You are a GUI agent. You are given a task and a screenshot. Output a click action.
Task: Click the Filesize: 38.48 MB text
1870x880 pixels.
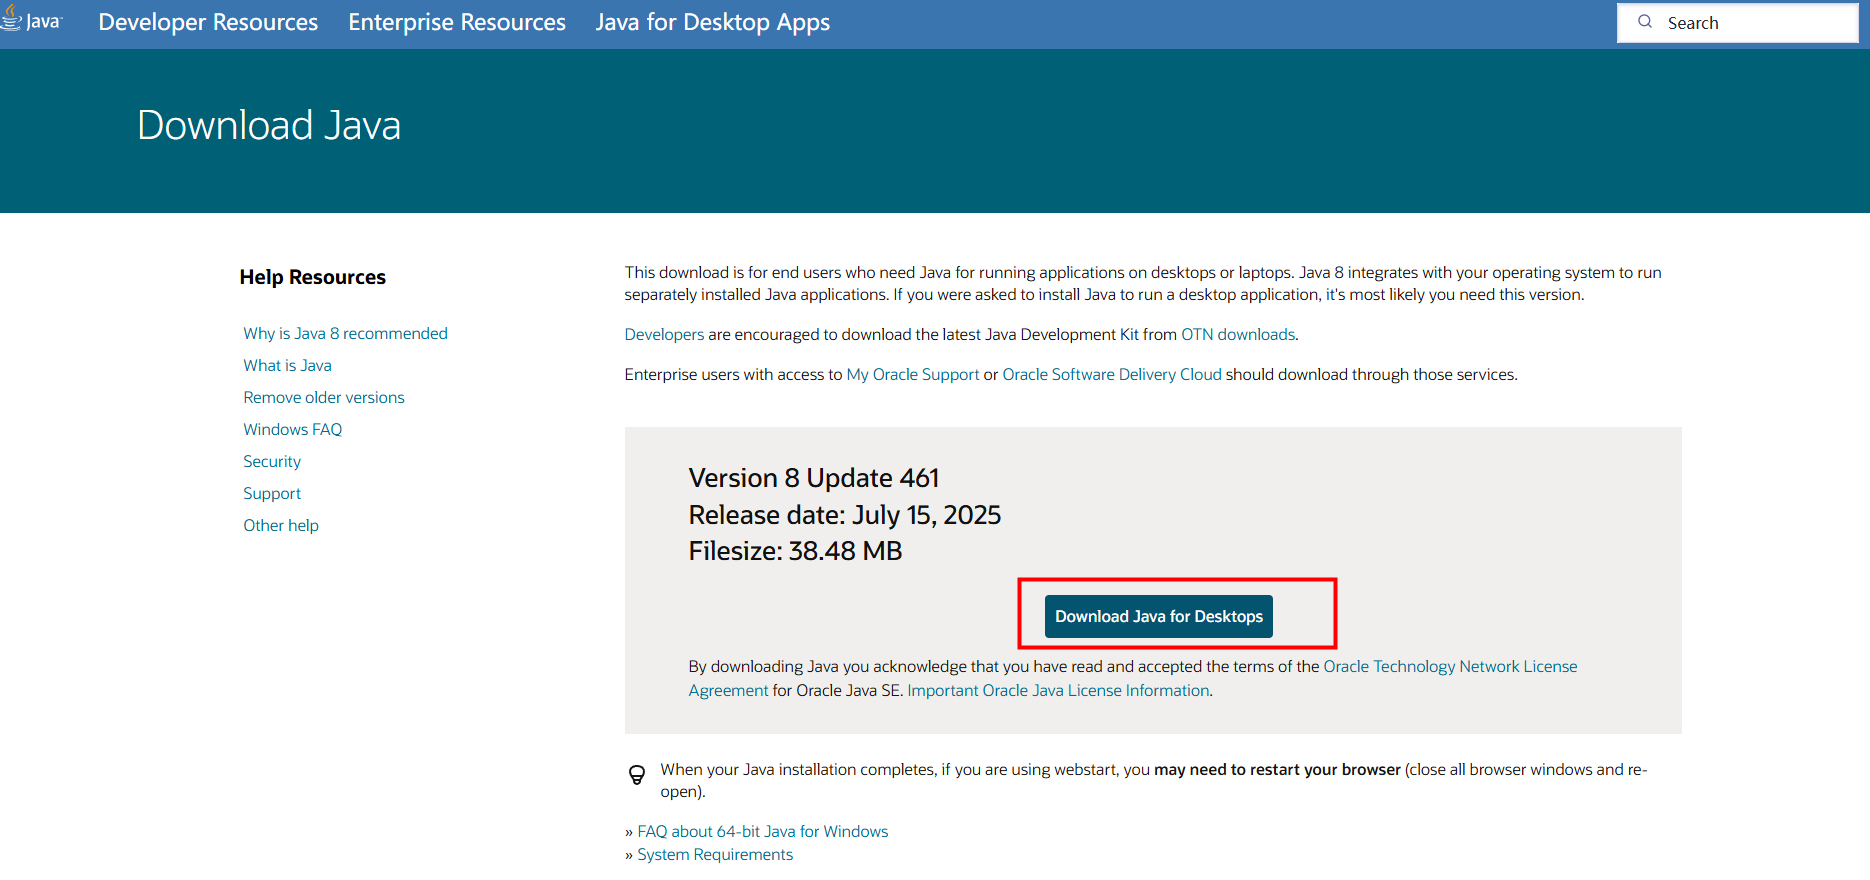(796, 551)
